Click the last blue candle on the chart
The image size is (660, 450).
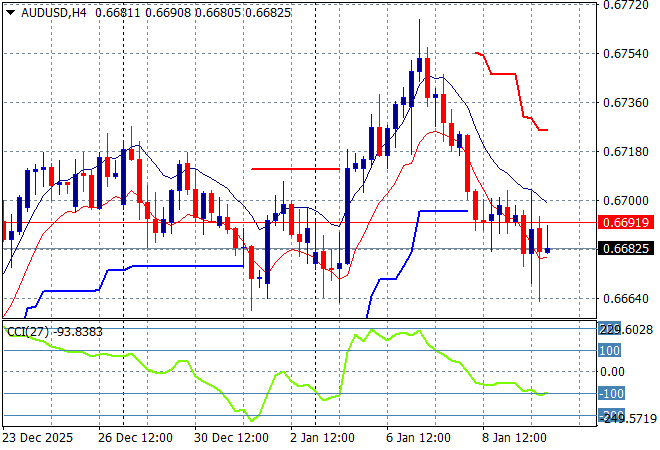[547, 249]
